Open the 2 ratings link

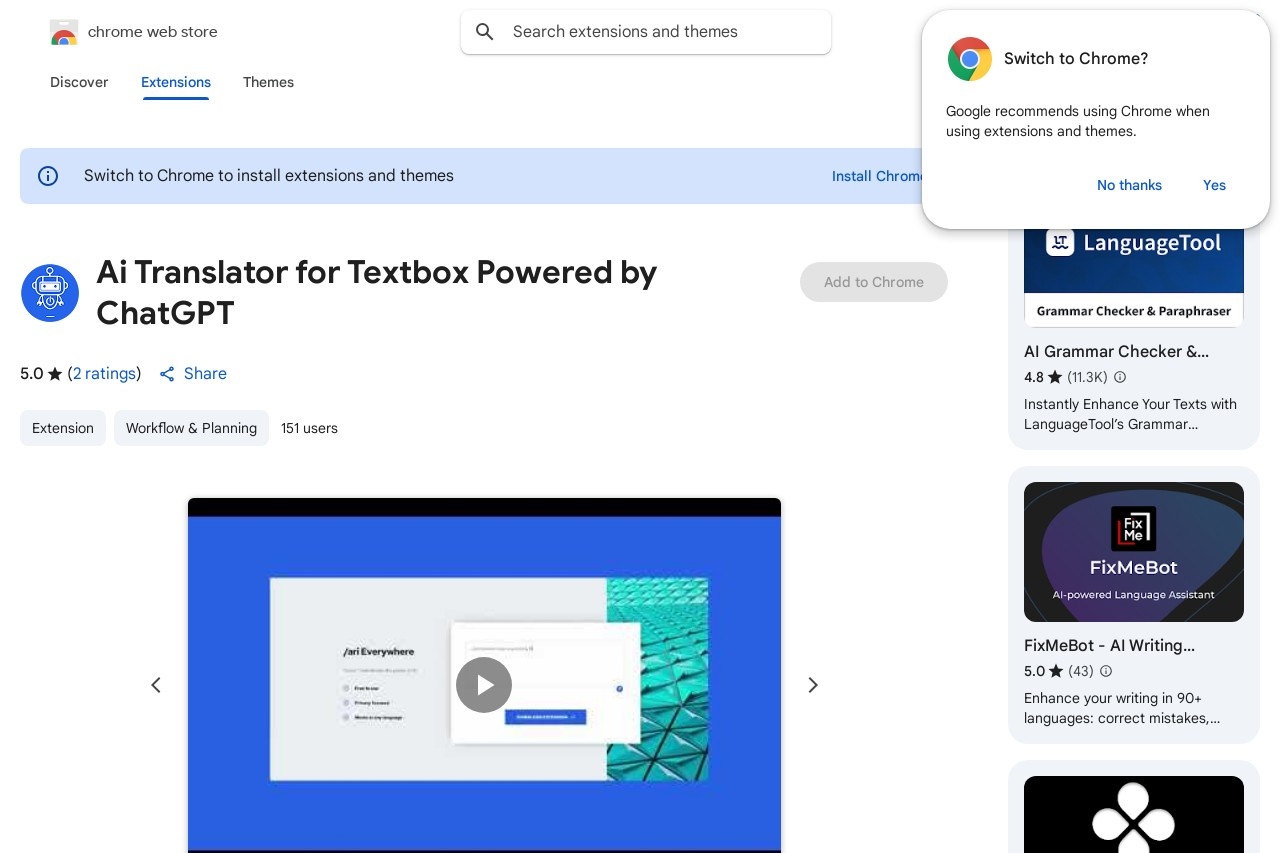pyautogui.click(x=104, y=374)
